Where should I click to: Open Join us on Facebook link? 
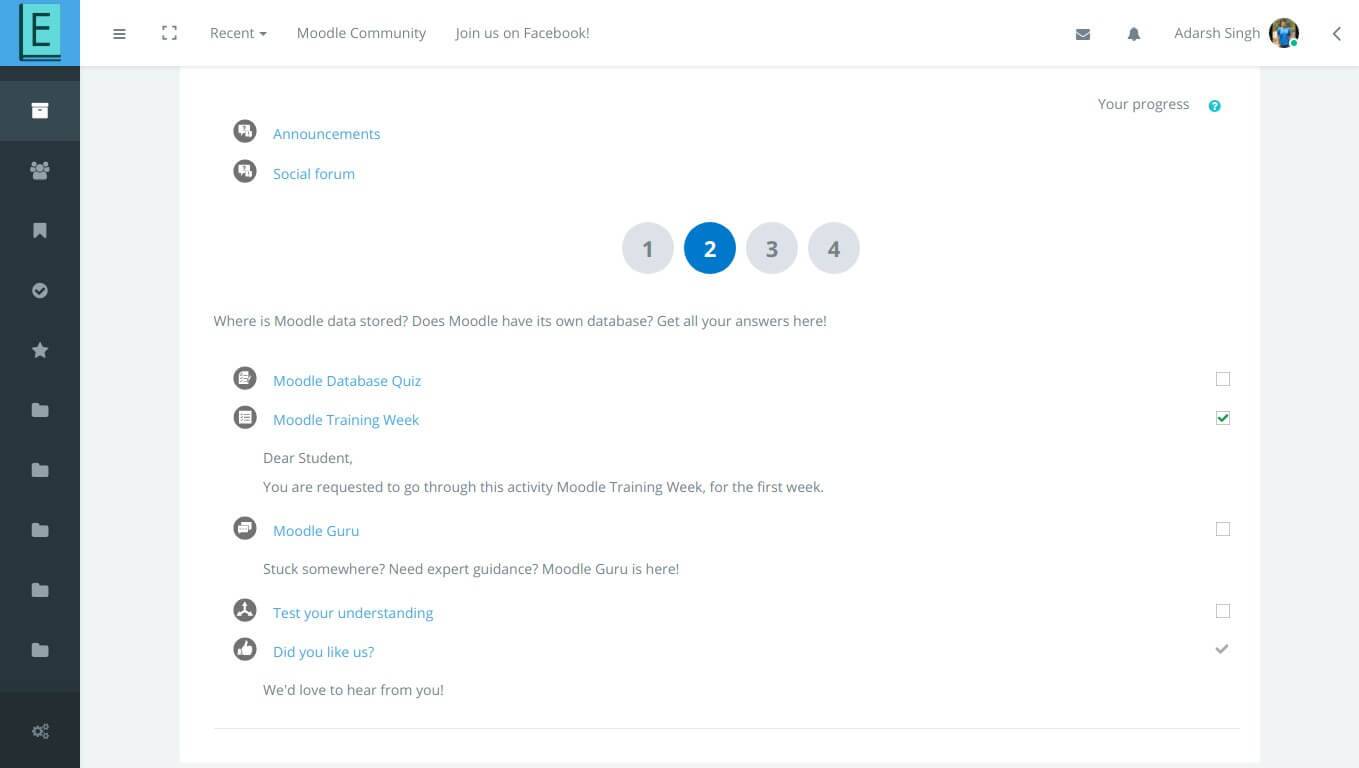[522, 33]
